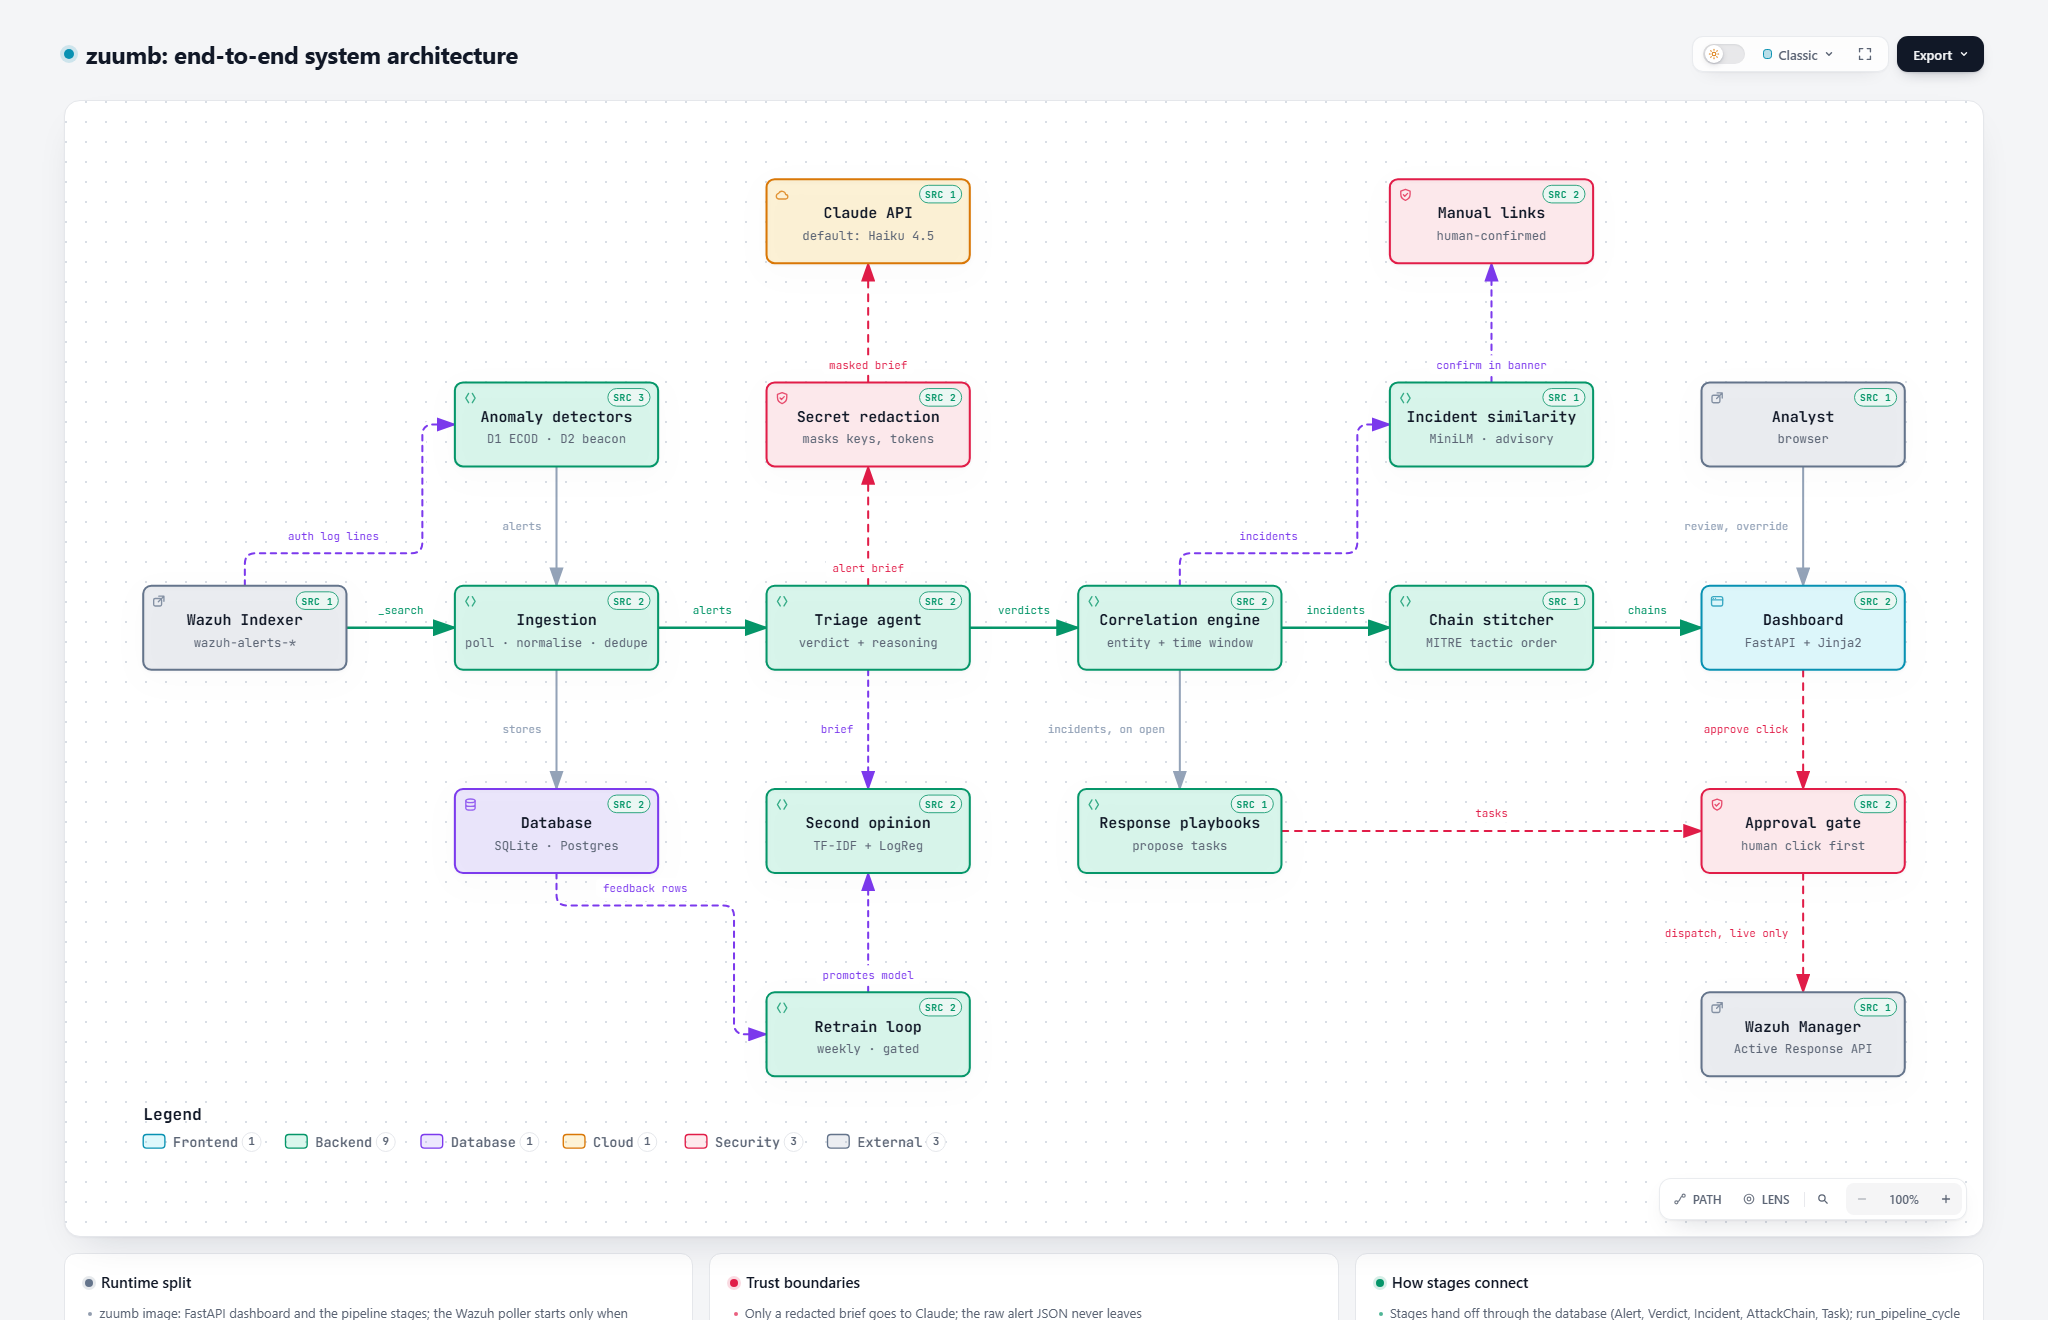This screenshot has width=2048, height=1320.
Task: Open the Classic style dropdown
Action: tap(1798, 55)
